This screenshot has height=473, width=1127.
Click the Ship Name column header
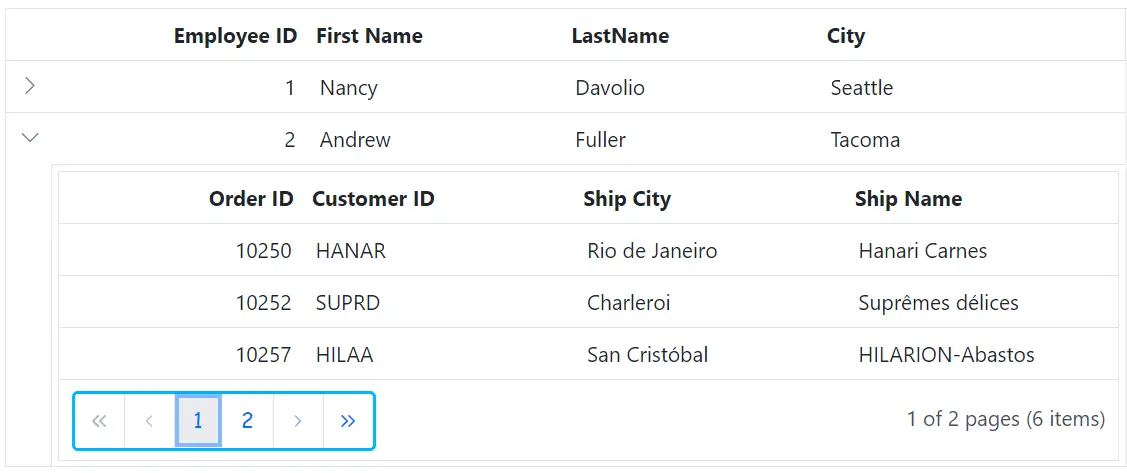click(x=908, y=199)
